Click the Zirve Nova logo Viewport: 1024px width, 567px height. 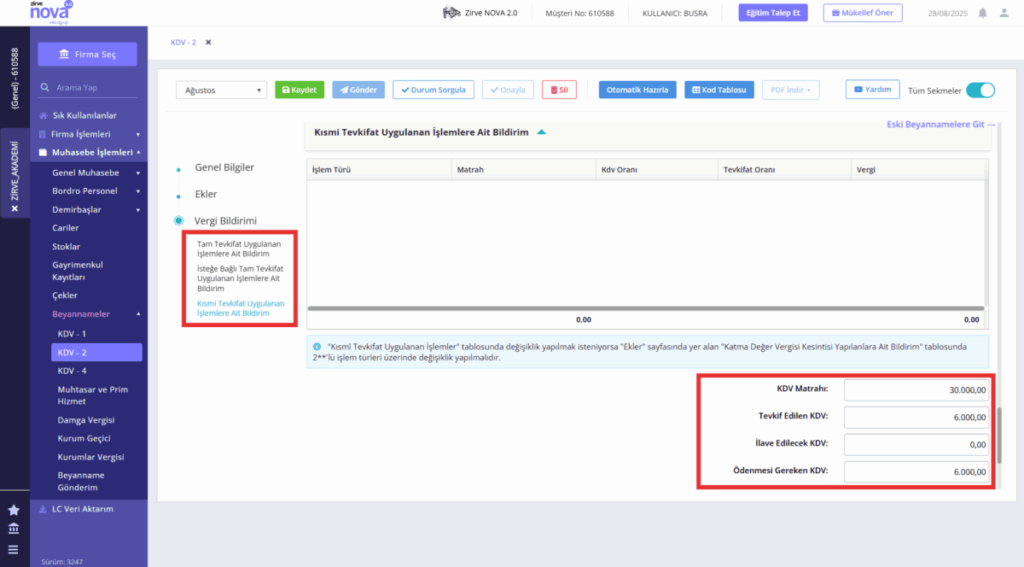[51, 12]
